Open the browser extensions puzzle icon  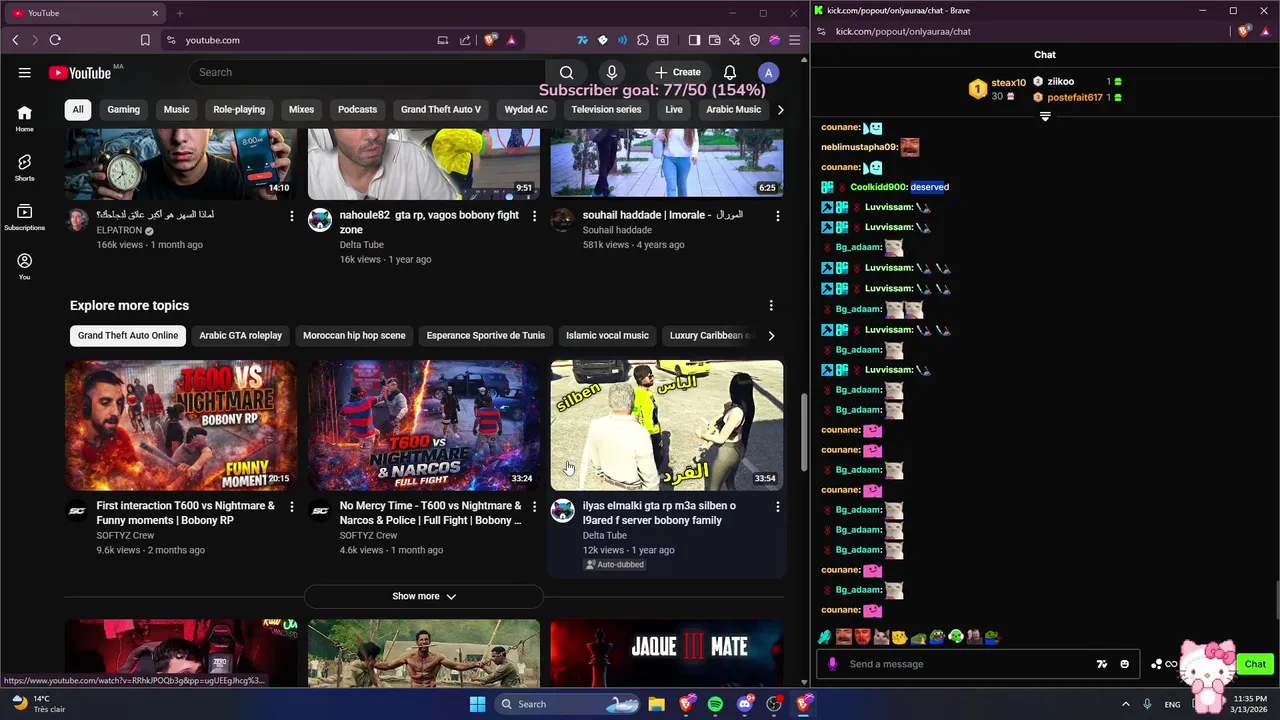pyautogui.click(x=642, y=40)
